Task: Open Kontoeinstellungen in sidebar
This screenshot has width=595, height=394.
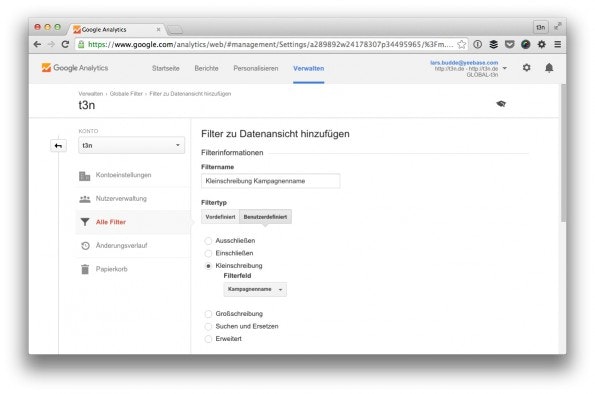Action: pyautogui.click(x=123, y=175)
